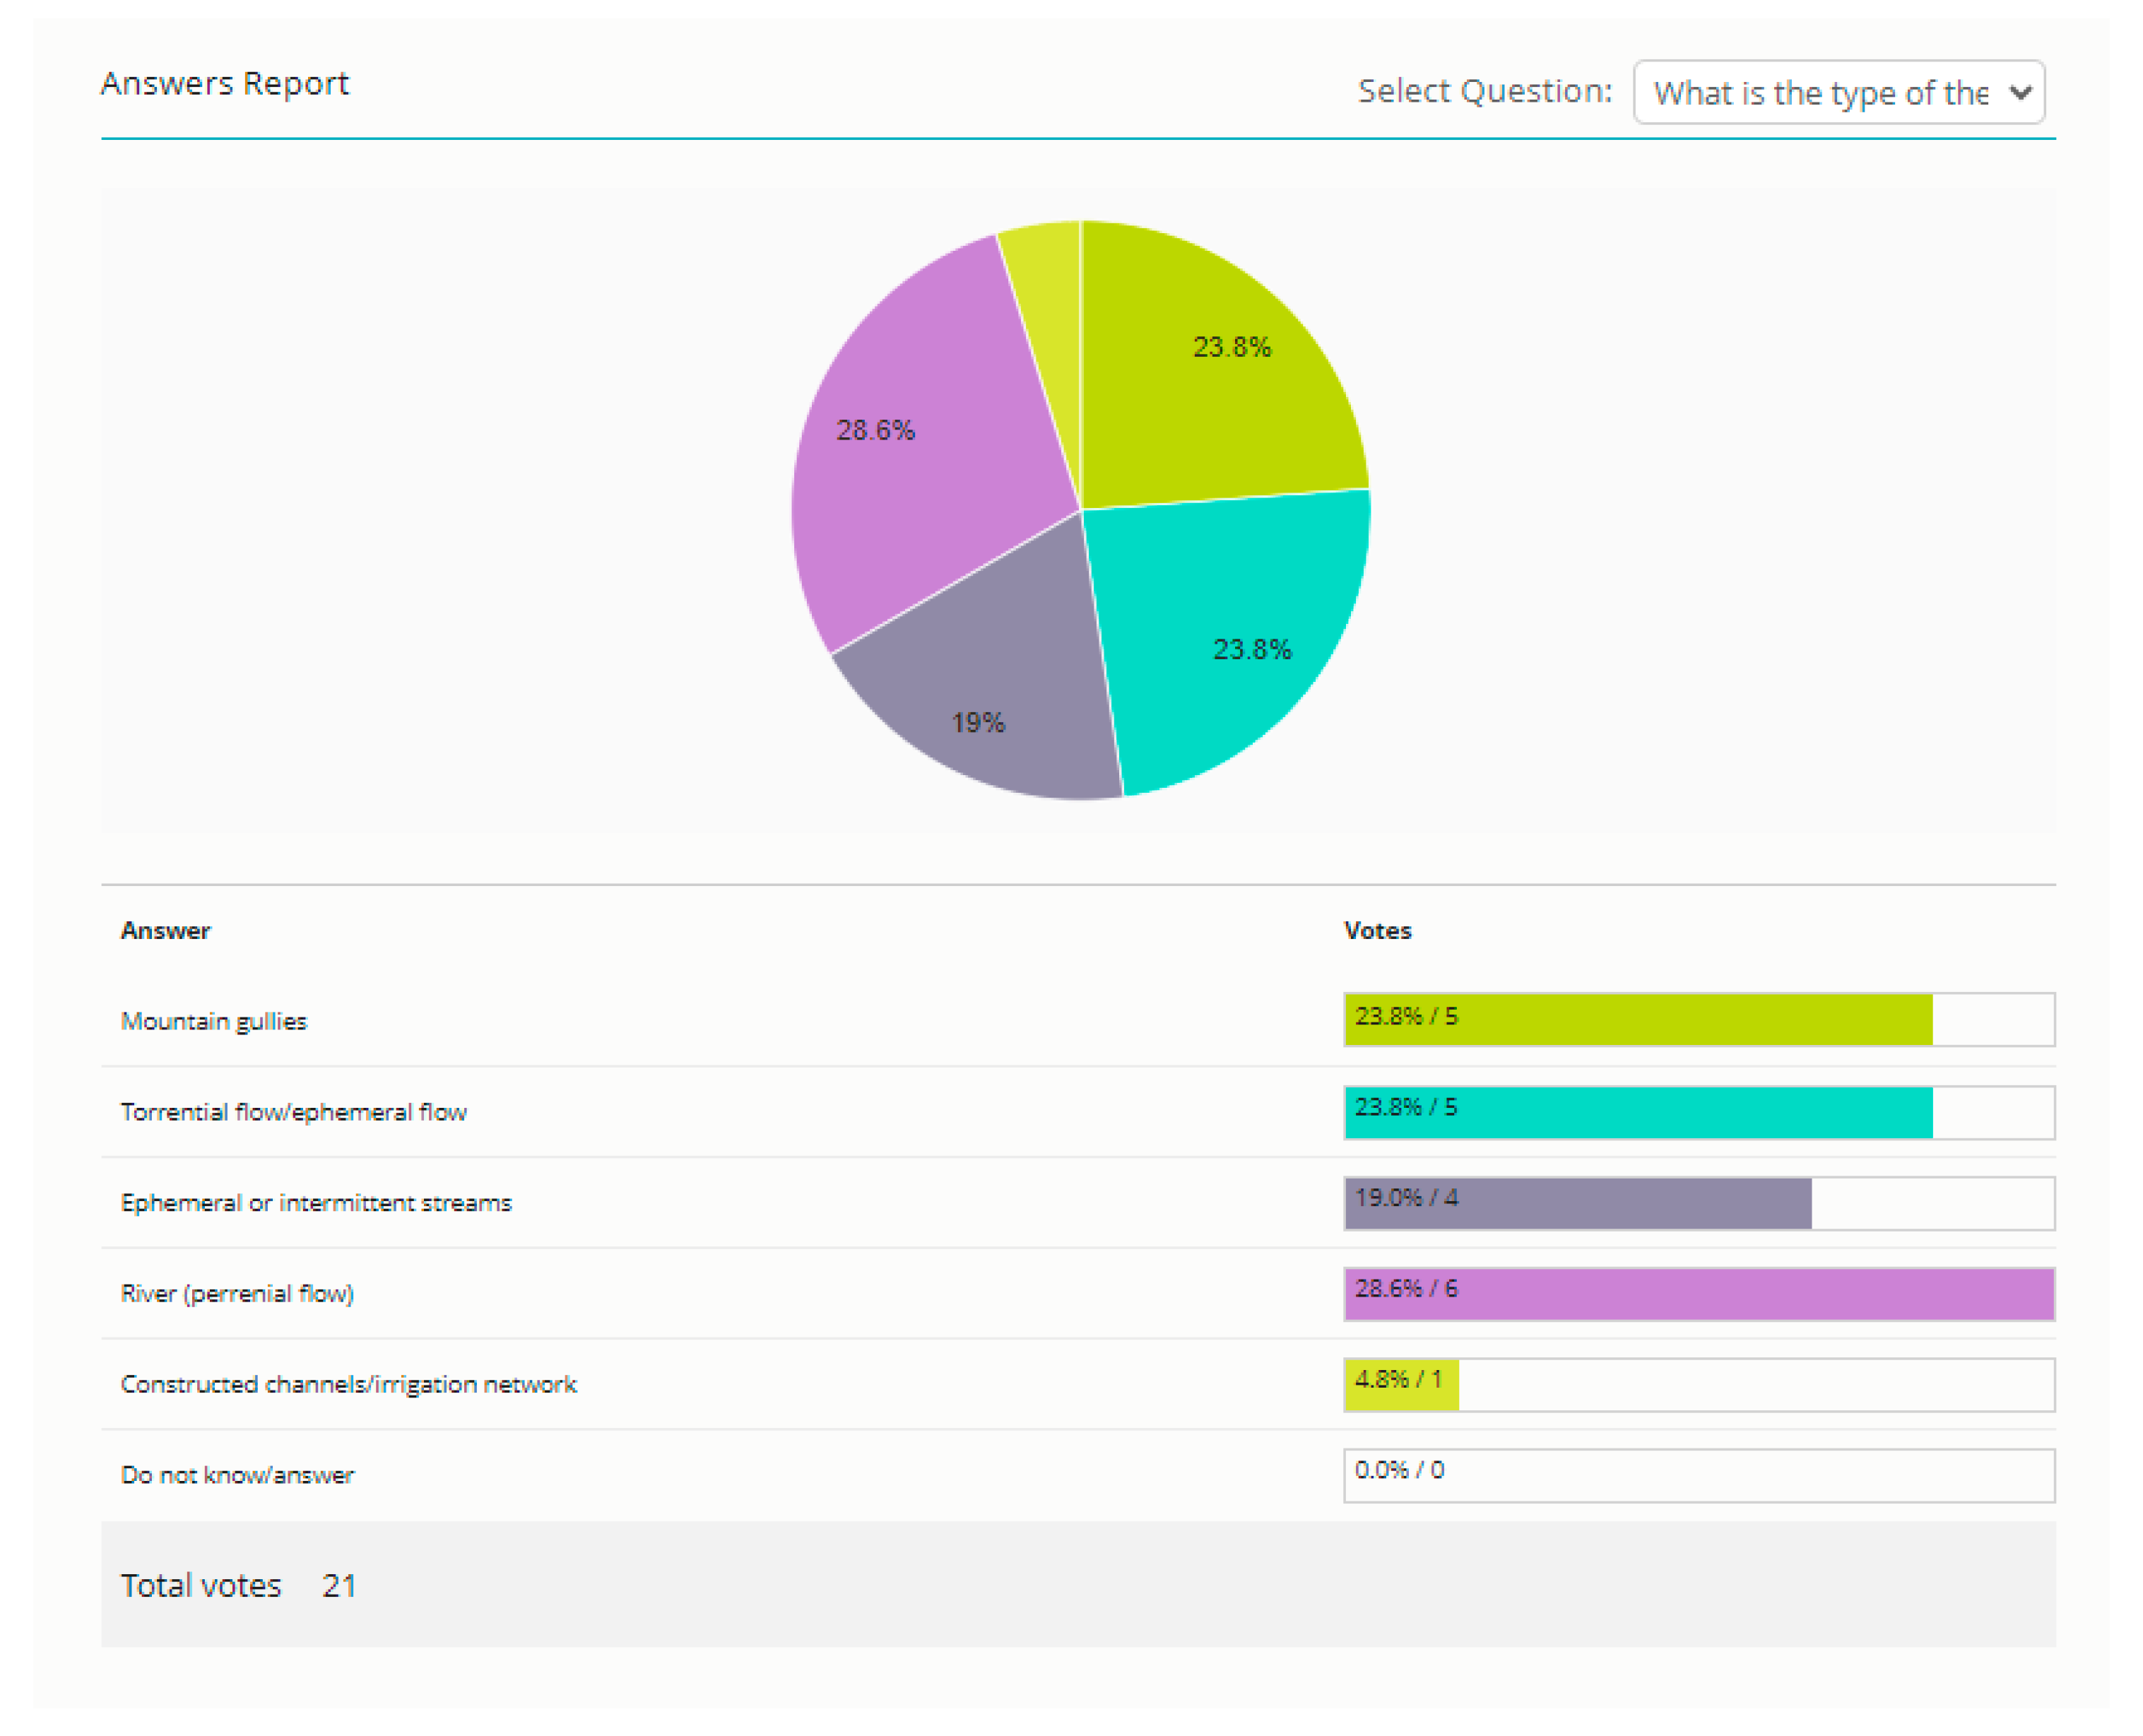Viewport: 2143px width, 1736px height.
Task: Click the yellow 4.8% / 1 bar
Action: click(x=1401, y=1385)
